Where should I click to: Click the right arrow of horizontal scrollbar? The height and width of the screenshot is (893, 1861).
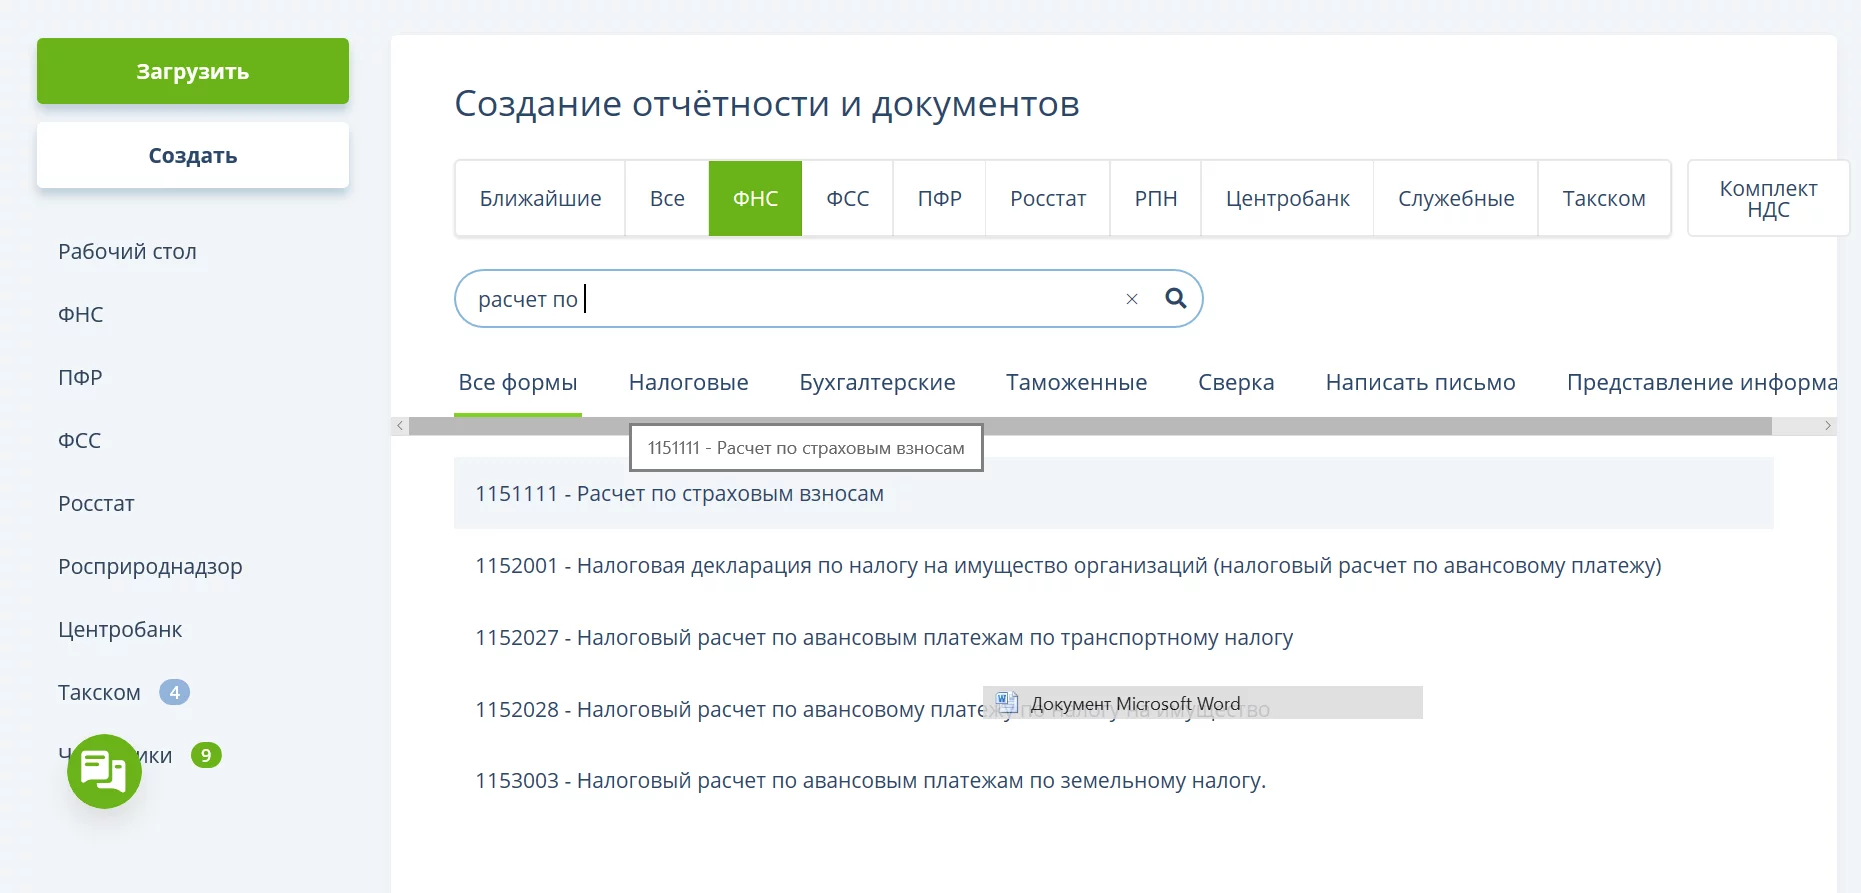[1827, 426]
